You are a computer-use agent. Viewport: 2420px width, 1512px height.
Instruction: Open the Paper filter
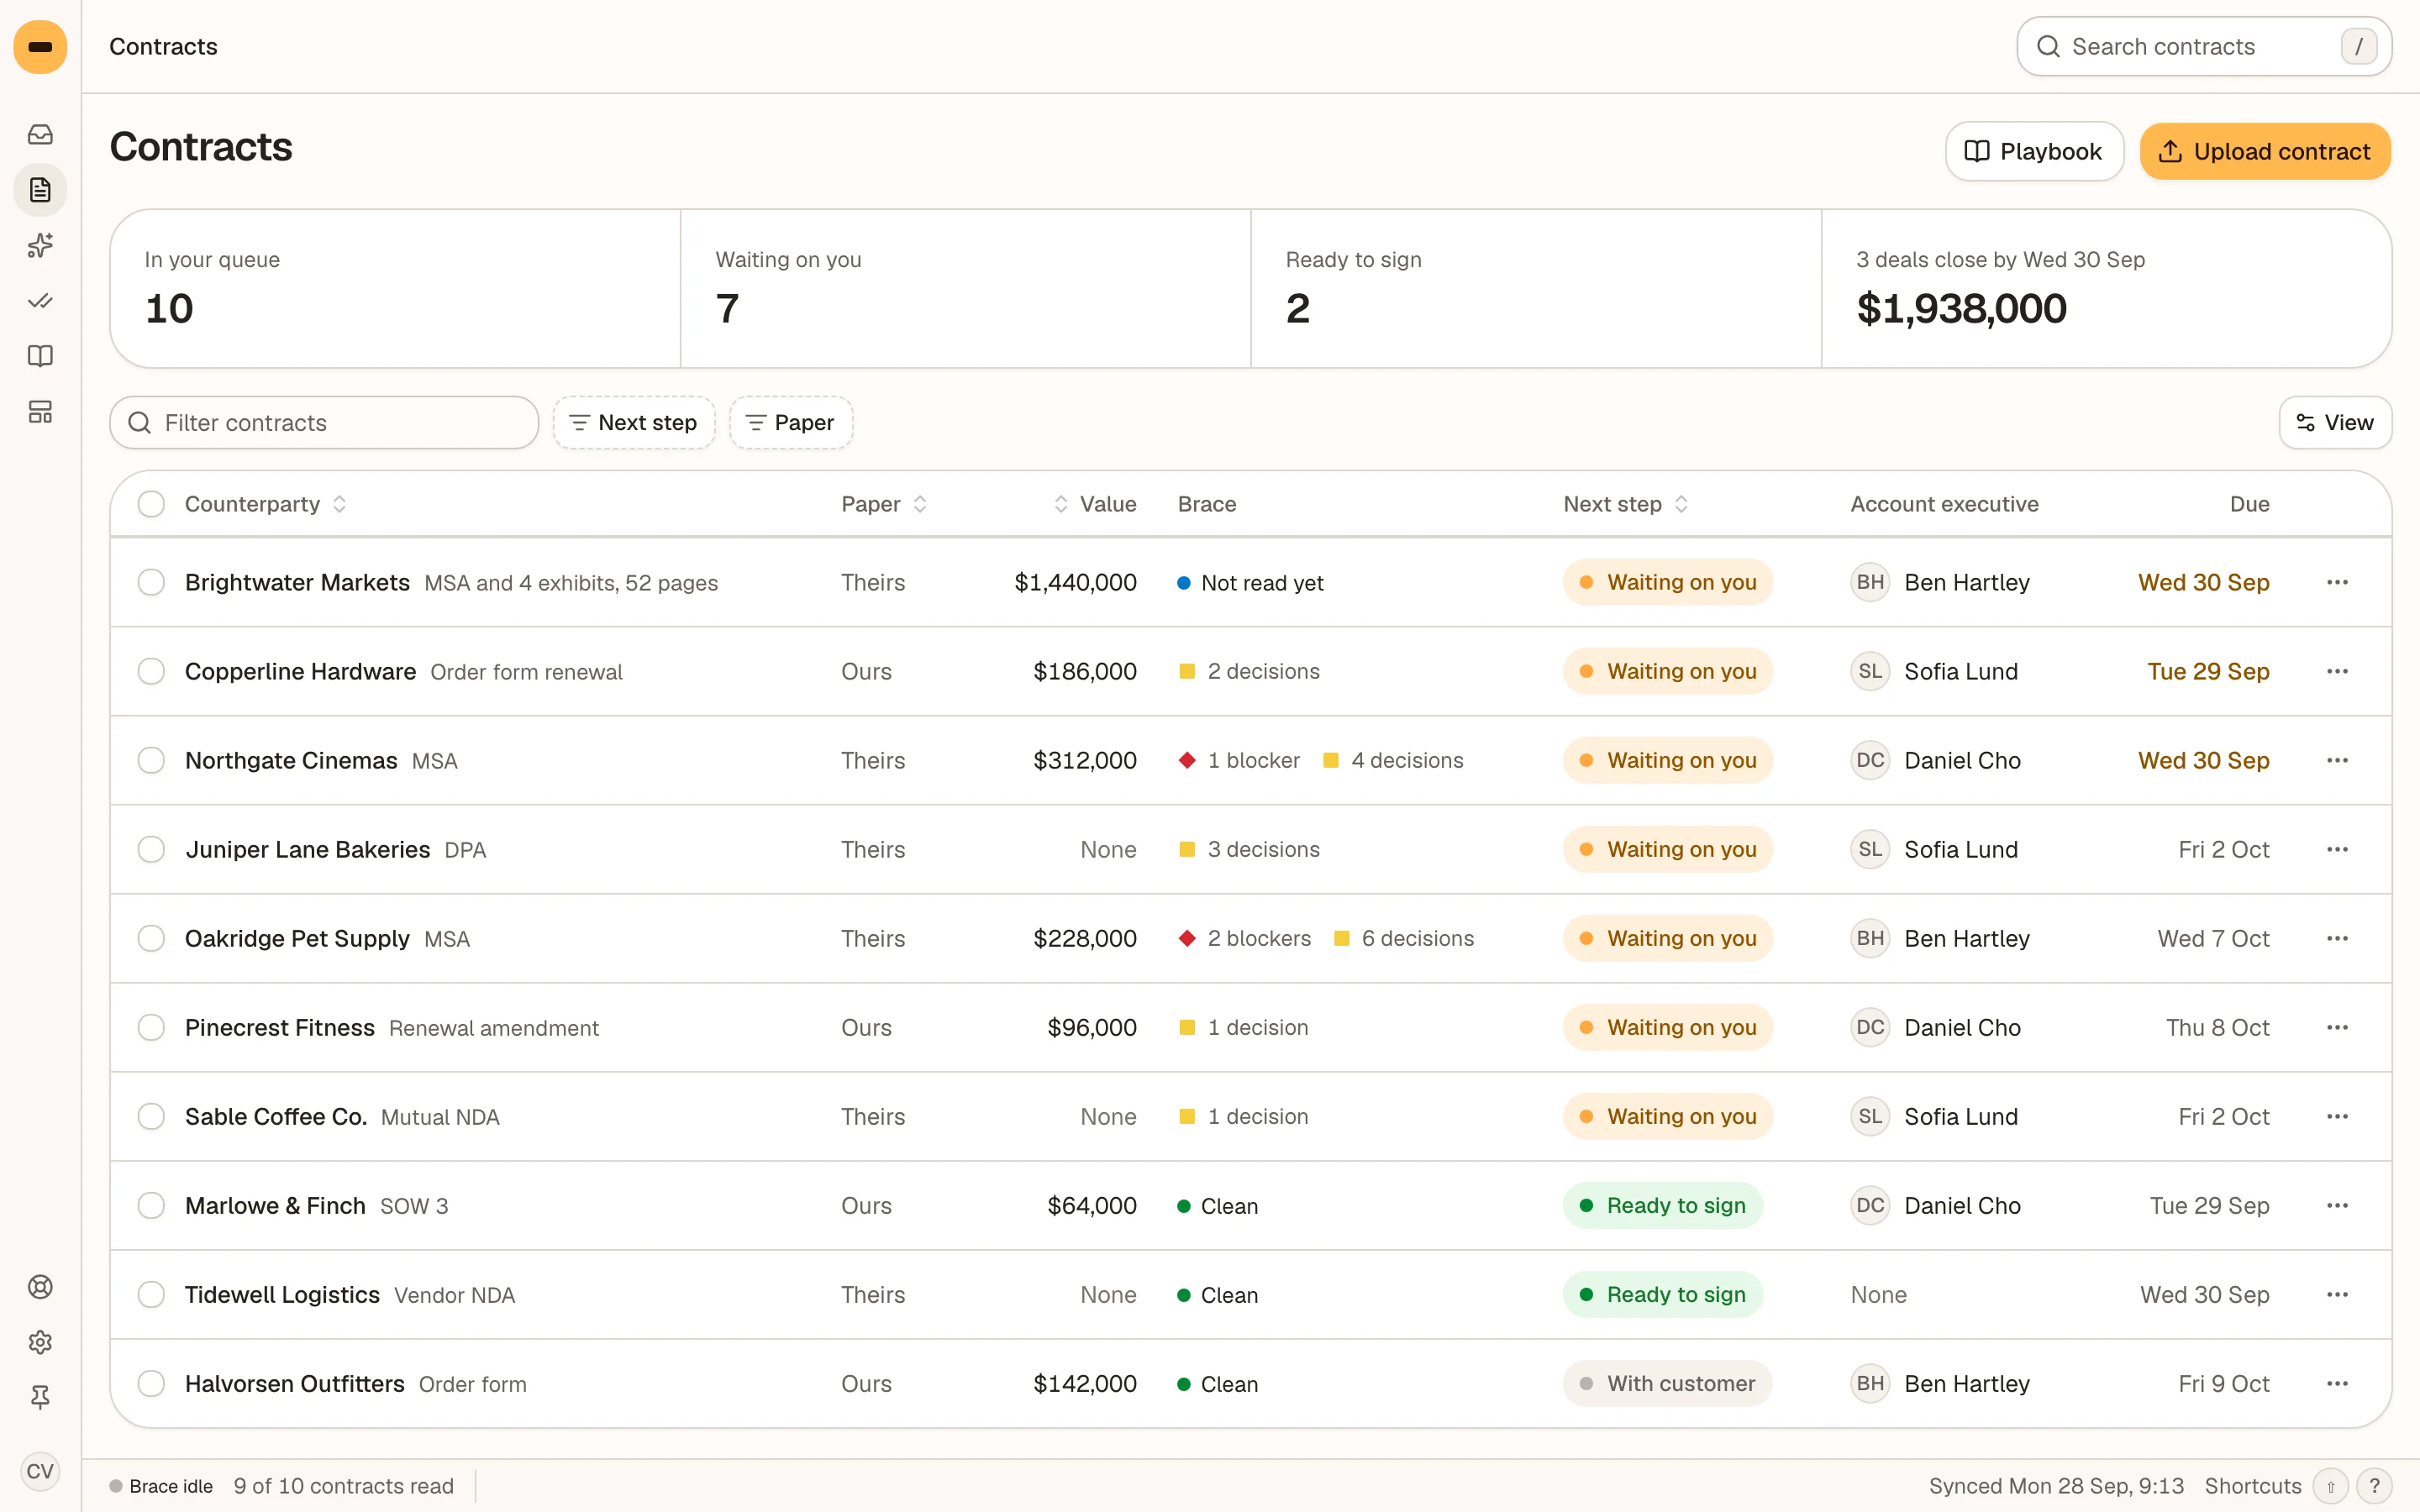pos(790,422)
